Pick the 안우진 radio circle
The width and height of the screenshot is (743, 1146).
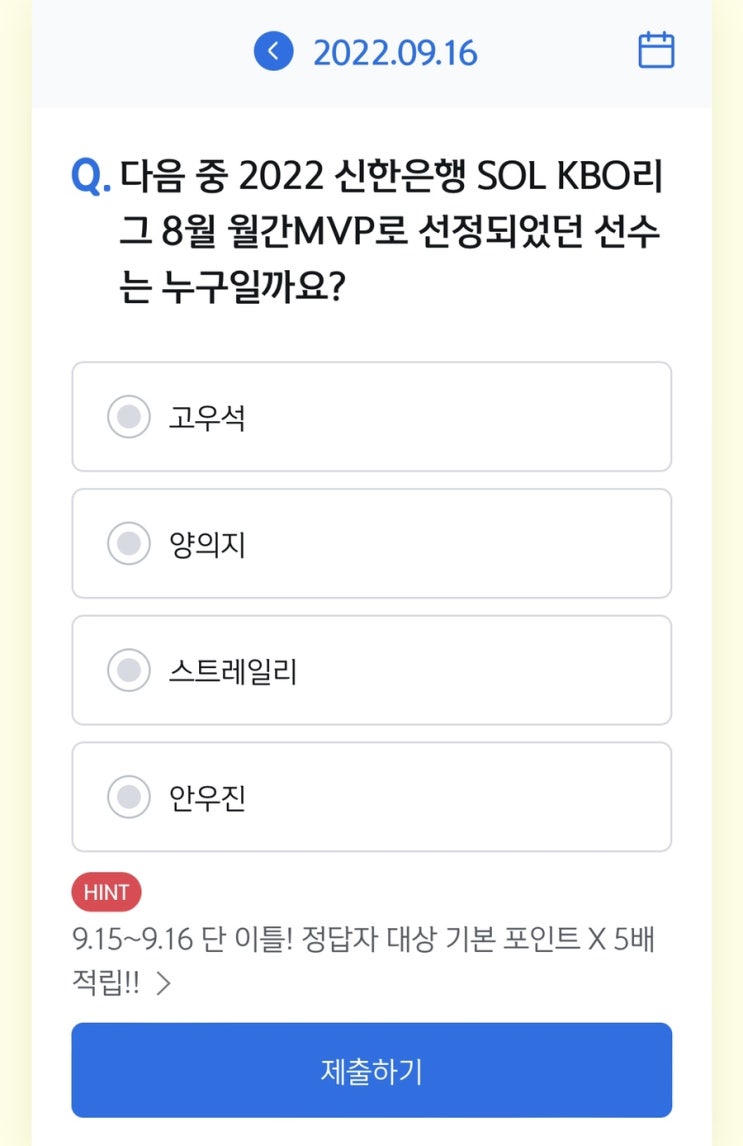pyautogui.click(x=128, y=797)
